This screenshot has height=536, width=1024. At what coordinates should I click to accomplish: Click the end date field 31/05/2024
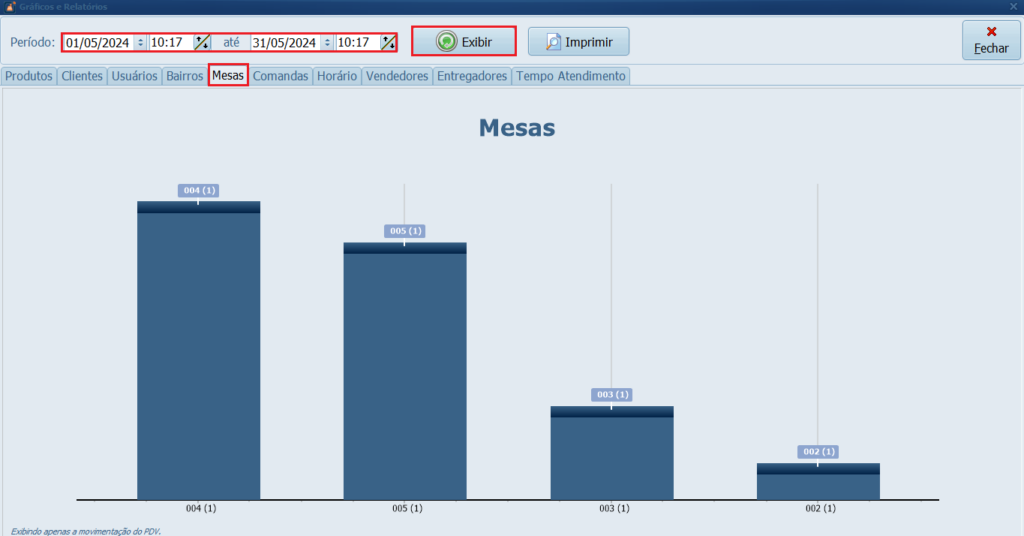pyautogui.click(x=285, y=42)
